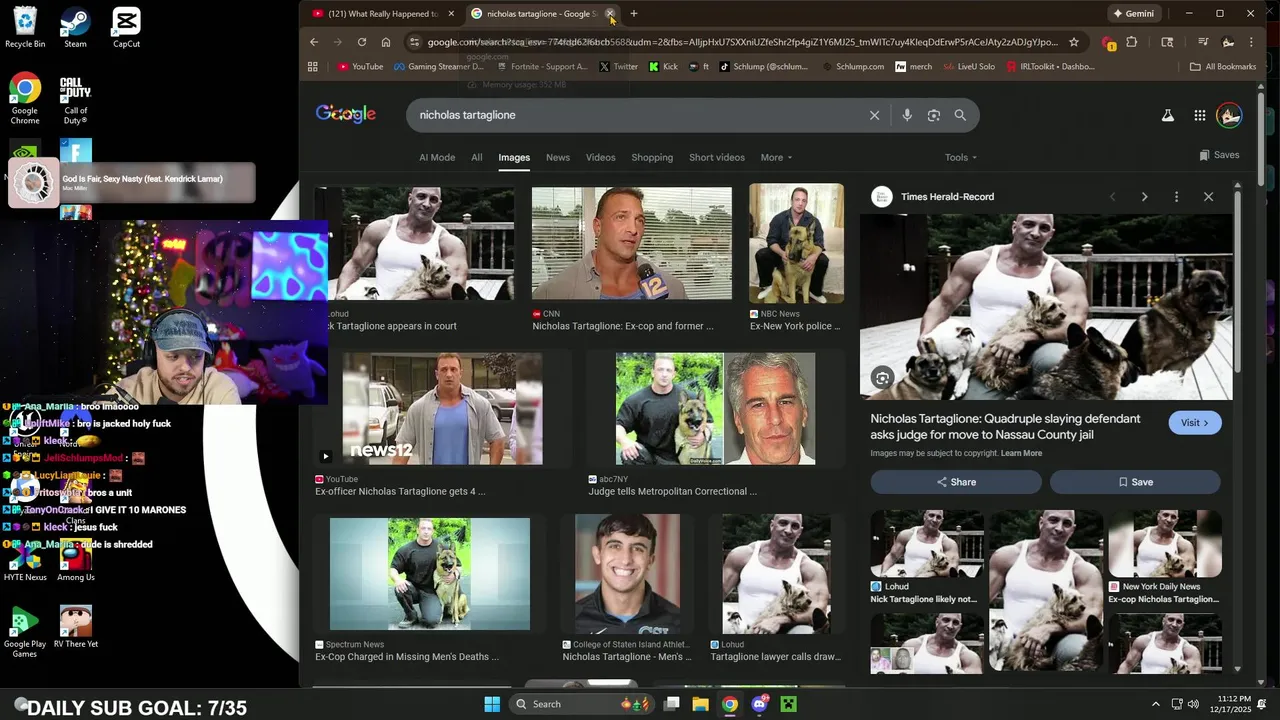
Task: Switch to the Shopping tab
Action: [652, 157]
